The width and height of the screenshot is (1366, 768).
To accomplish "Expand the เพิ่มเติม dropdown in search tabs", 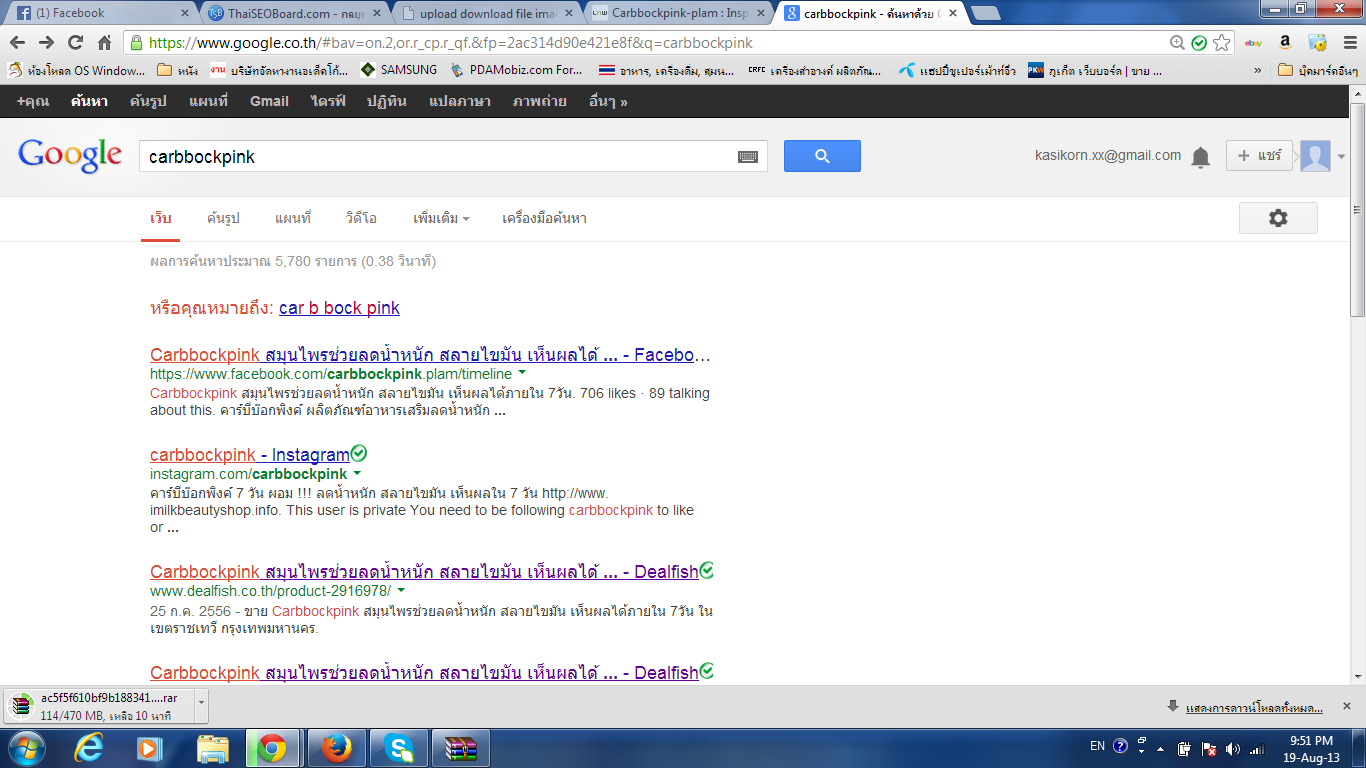I will (x=441, y=218).
